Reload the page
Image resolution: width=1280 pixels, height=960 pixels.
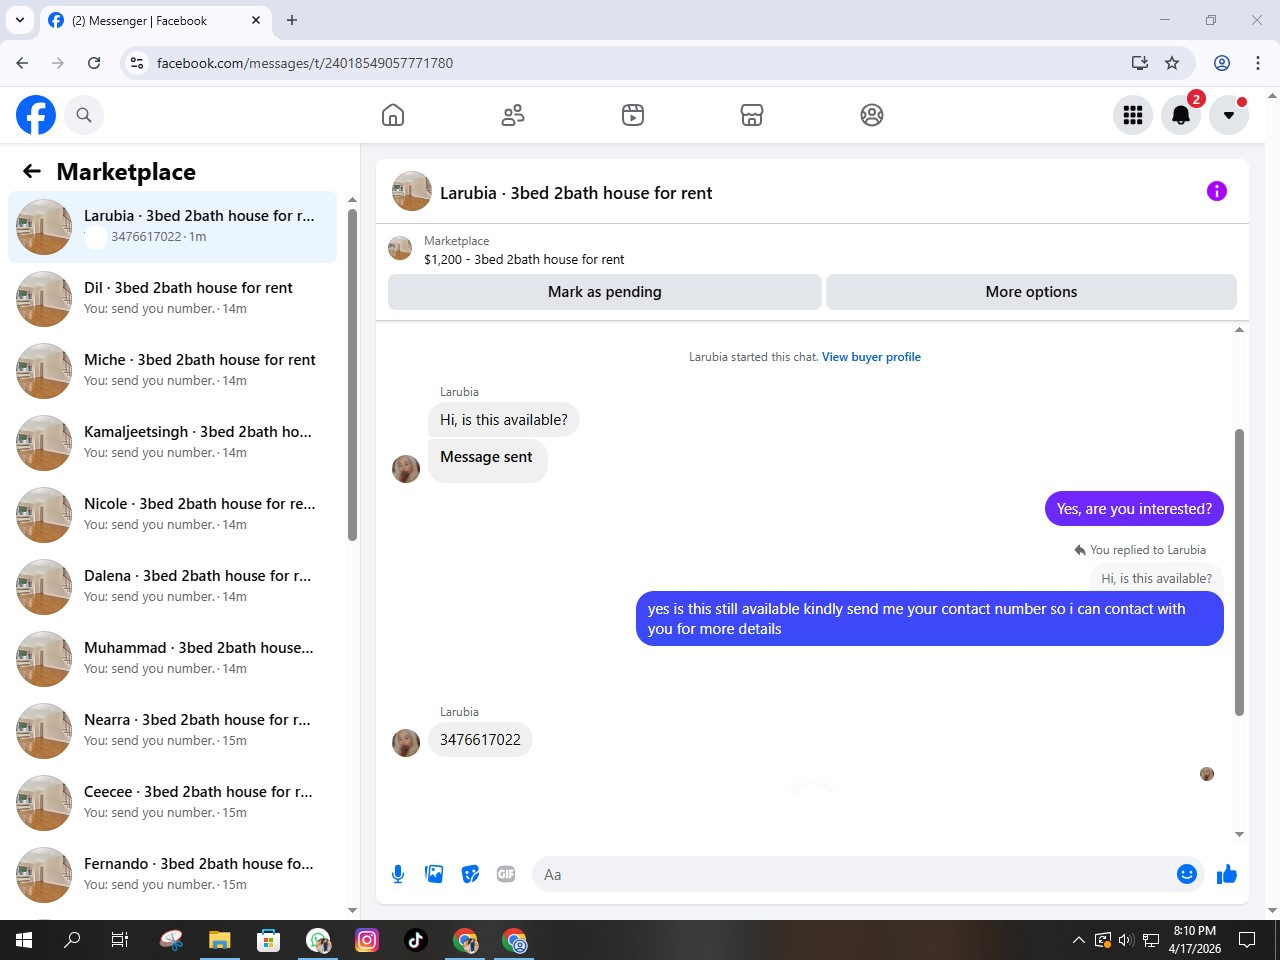click(x=94, y=63)
